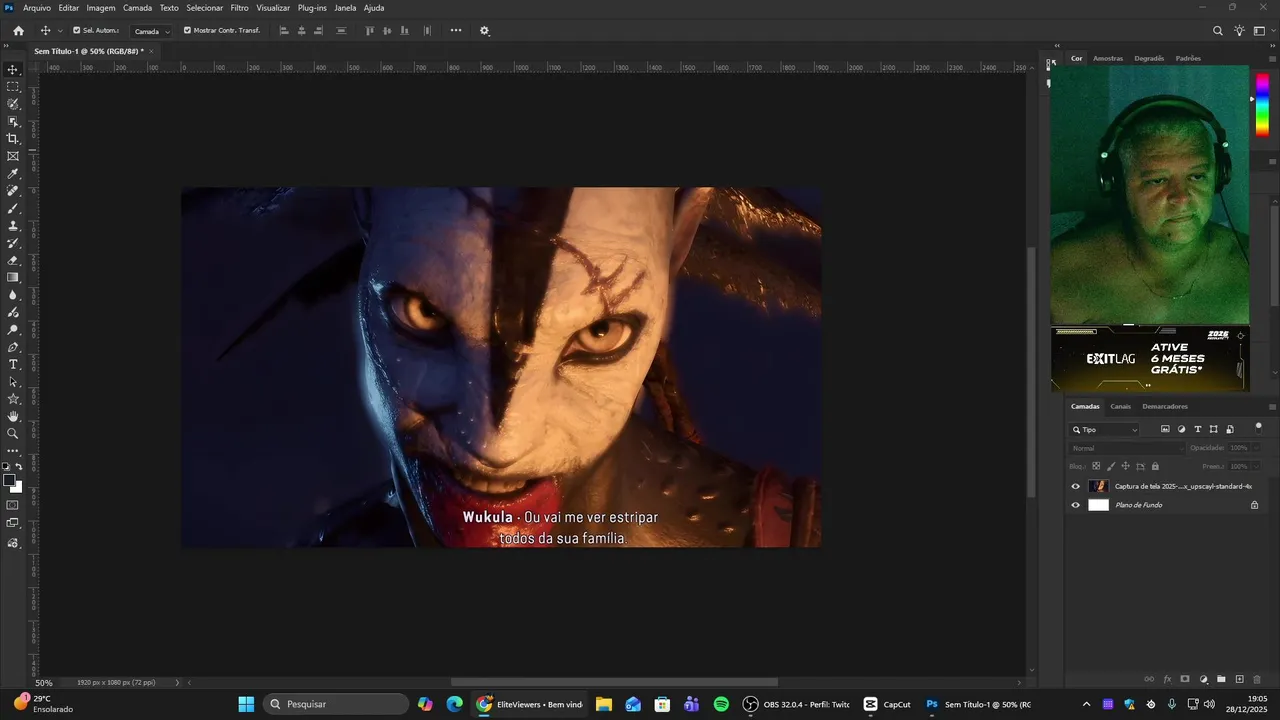Create a new adjustment layer
Screen dimensions: 1280x720
pos(1204,679)
